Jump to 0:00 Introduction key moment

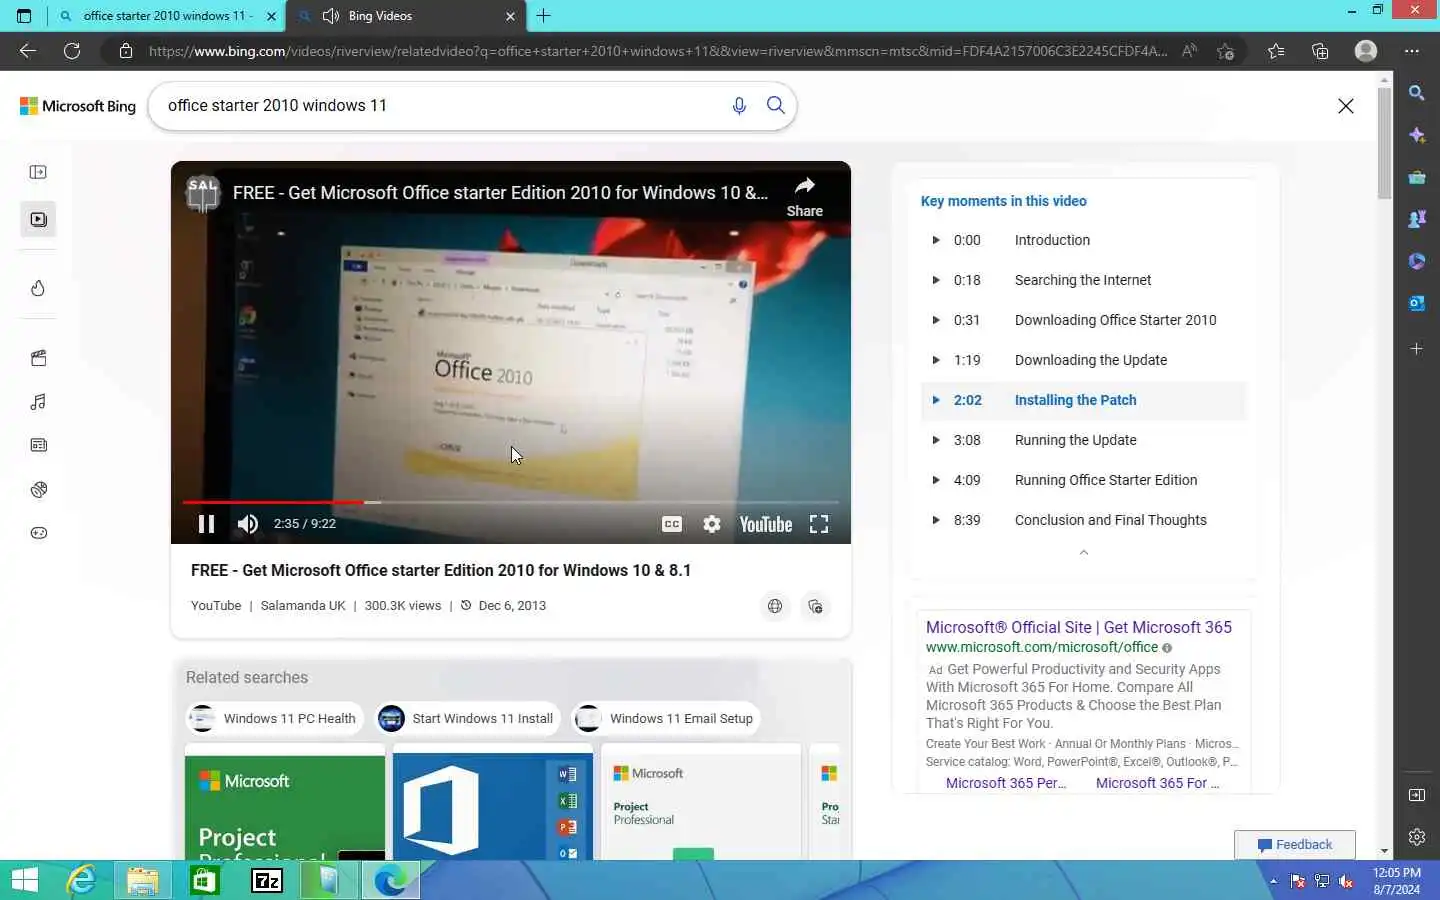[x=1083, y=240]
